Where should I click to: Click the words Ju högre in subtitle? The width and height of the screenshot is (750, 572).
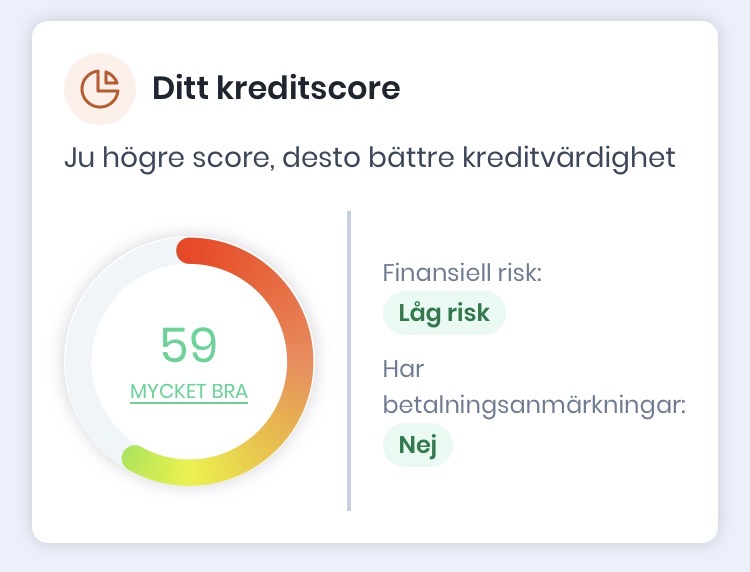point(115,158)
